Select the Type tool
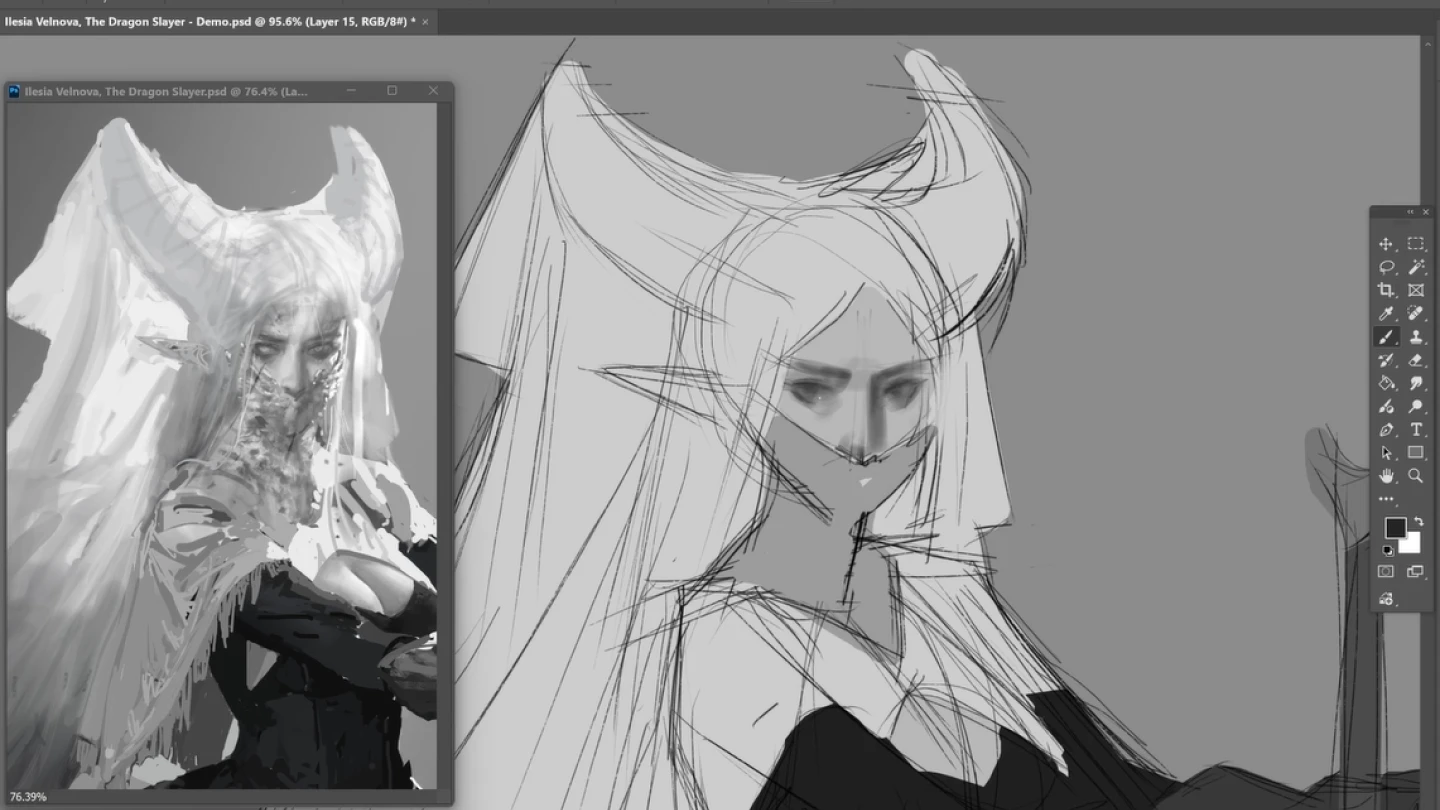This screenshot has height=810, width=1440. pos(1415,429)
